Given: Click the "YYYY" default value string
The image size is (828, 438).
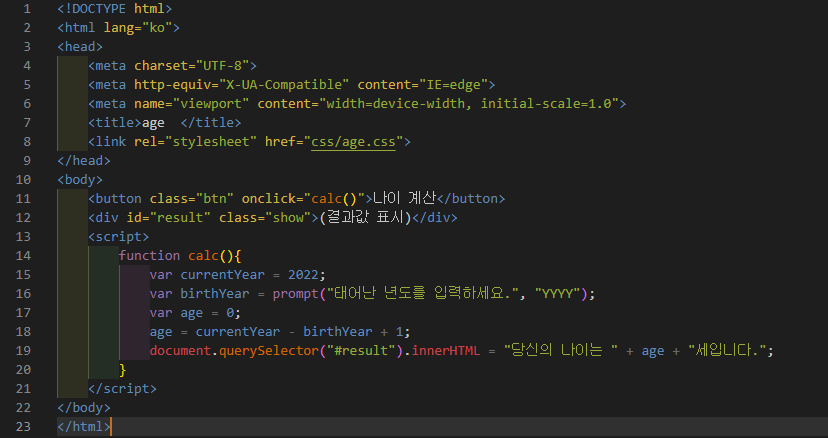Looking at the screenshot, I should click(558, 294).
